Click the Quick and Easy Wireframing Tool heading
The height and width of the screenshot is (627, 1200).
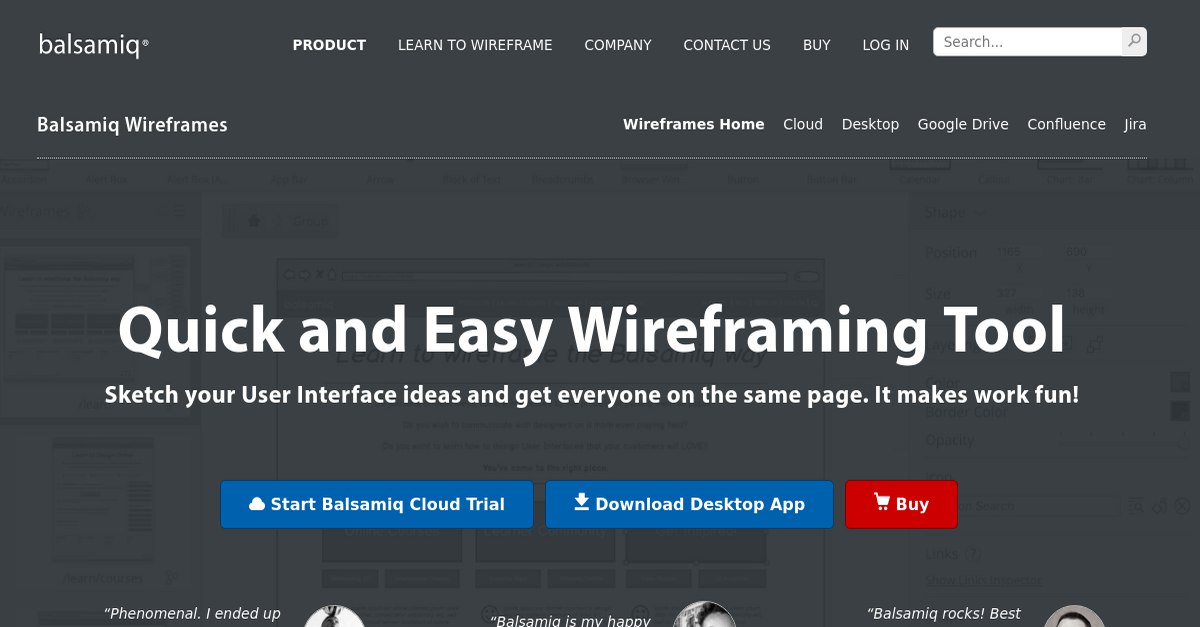point(591,329)
